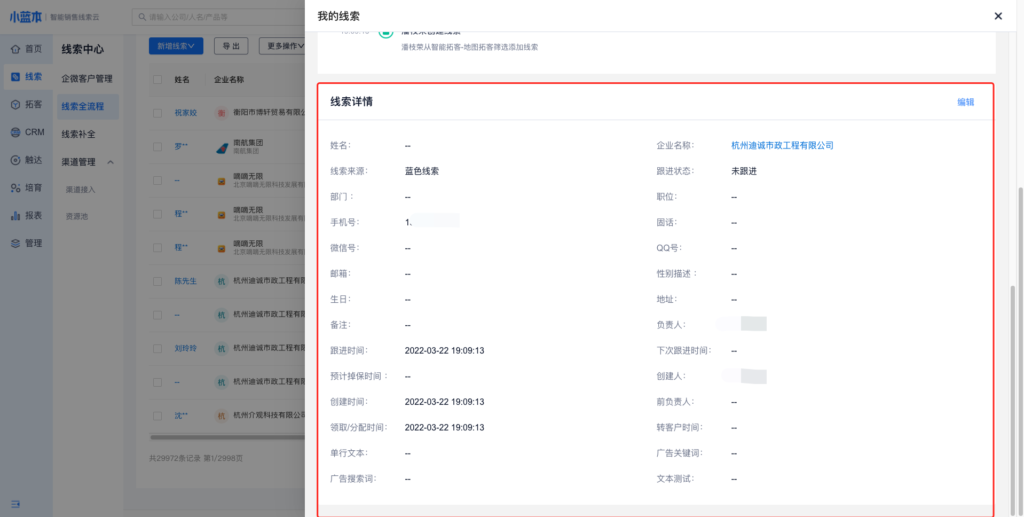Go to 线索补全 menu item
The width and height of the screenshot is (1024, 517).
(x=79, y=134)
